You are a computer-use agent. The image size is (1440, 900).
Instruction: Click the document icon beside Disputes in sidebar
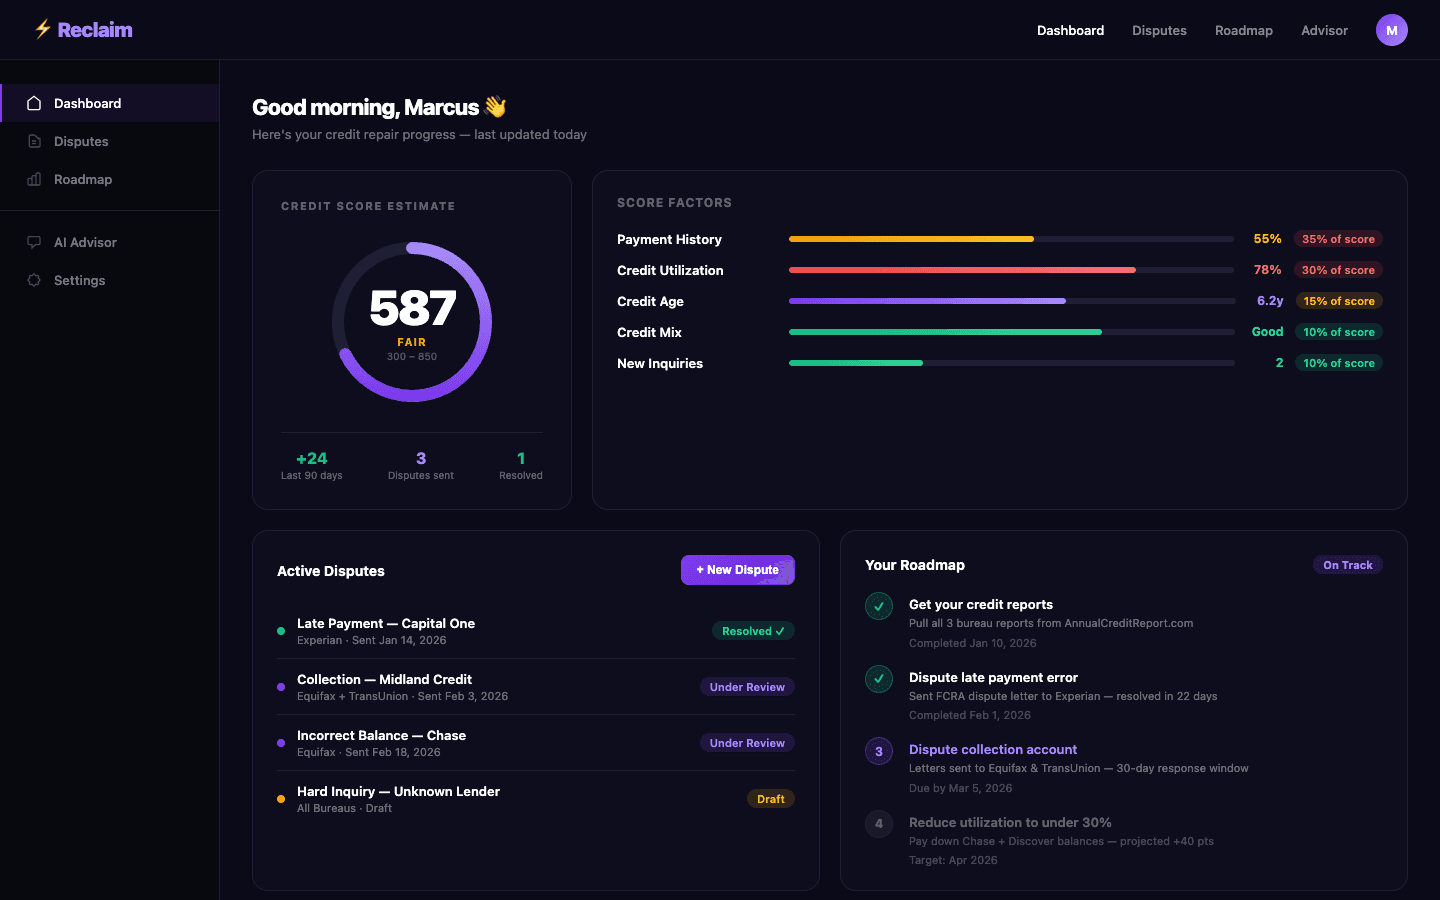pos(34,141)
